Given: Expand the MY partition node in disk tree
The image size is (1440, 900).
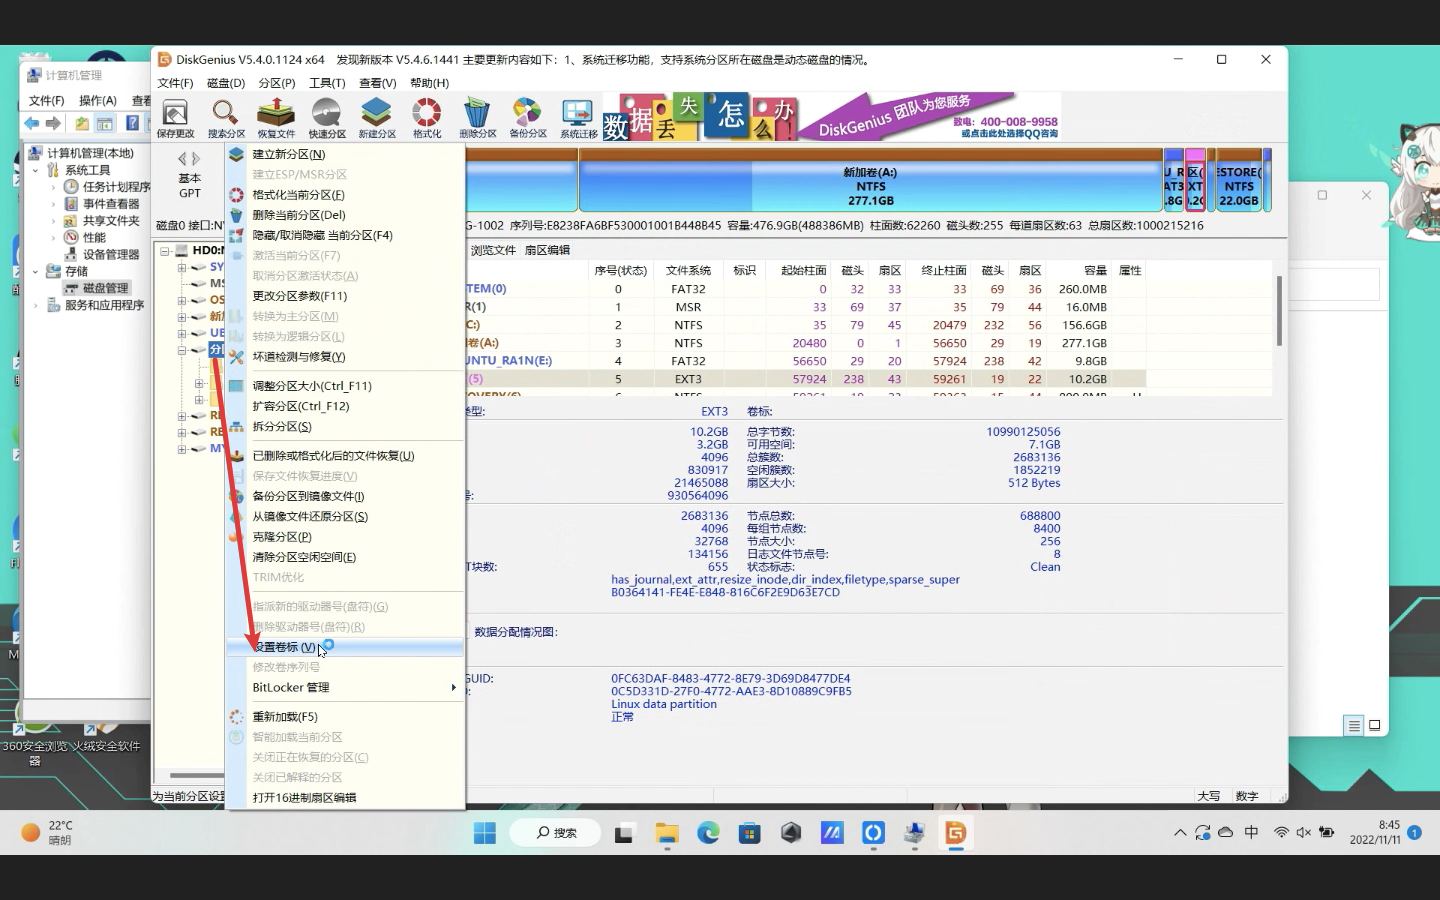Looking at the screenshot, I should [182, 449].
